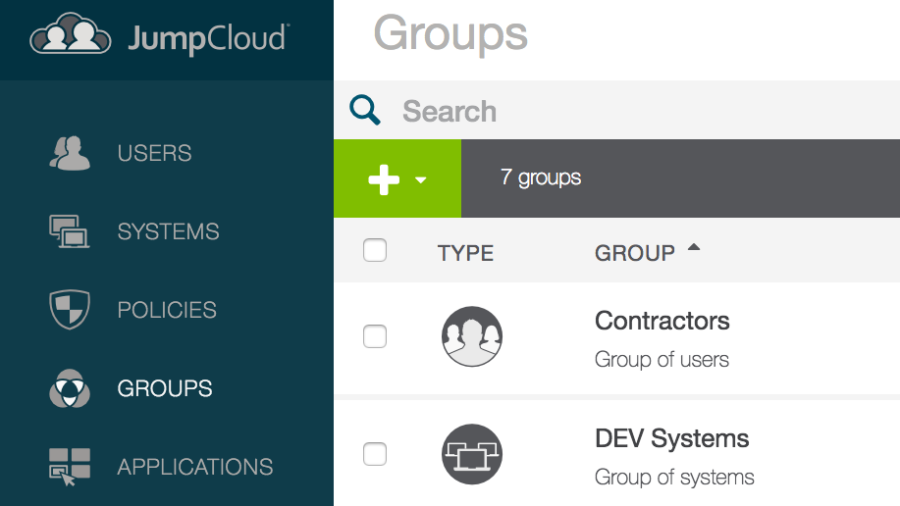
Task: Check the Contractors row checkbox
Action: [375, 336]
